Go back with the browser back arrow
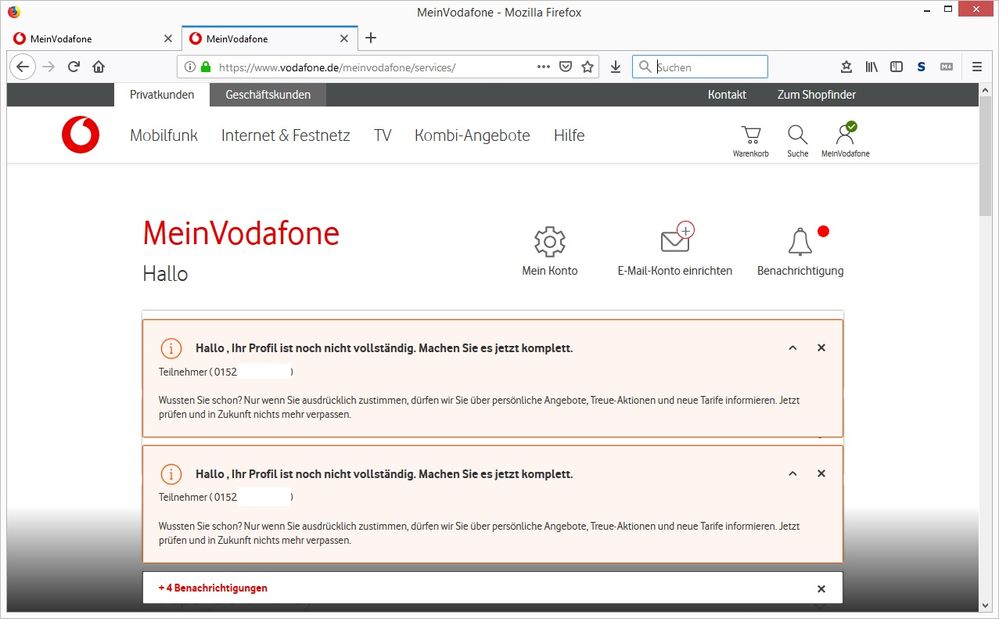The image size is (999, 619). [23, 67]
